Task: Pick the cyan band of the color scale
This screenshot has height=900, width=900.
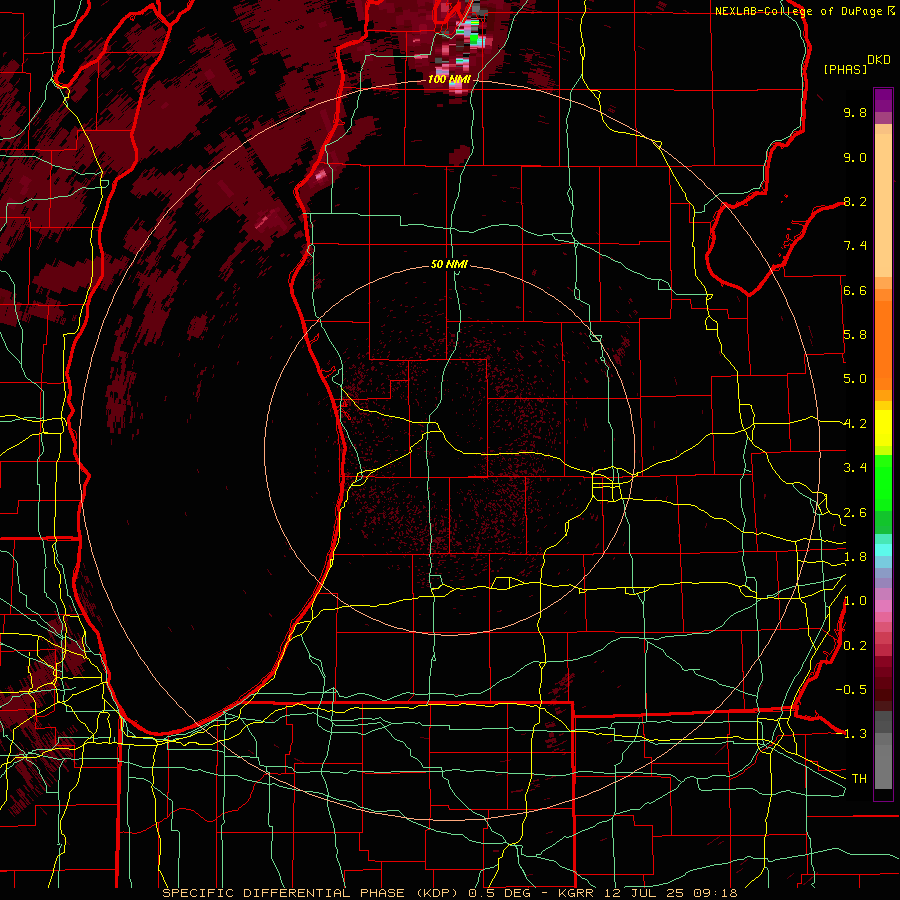Action: (883, 550)
